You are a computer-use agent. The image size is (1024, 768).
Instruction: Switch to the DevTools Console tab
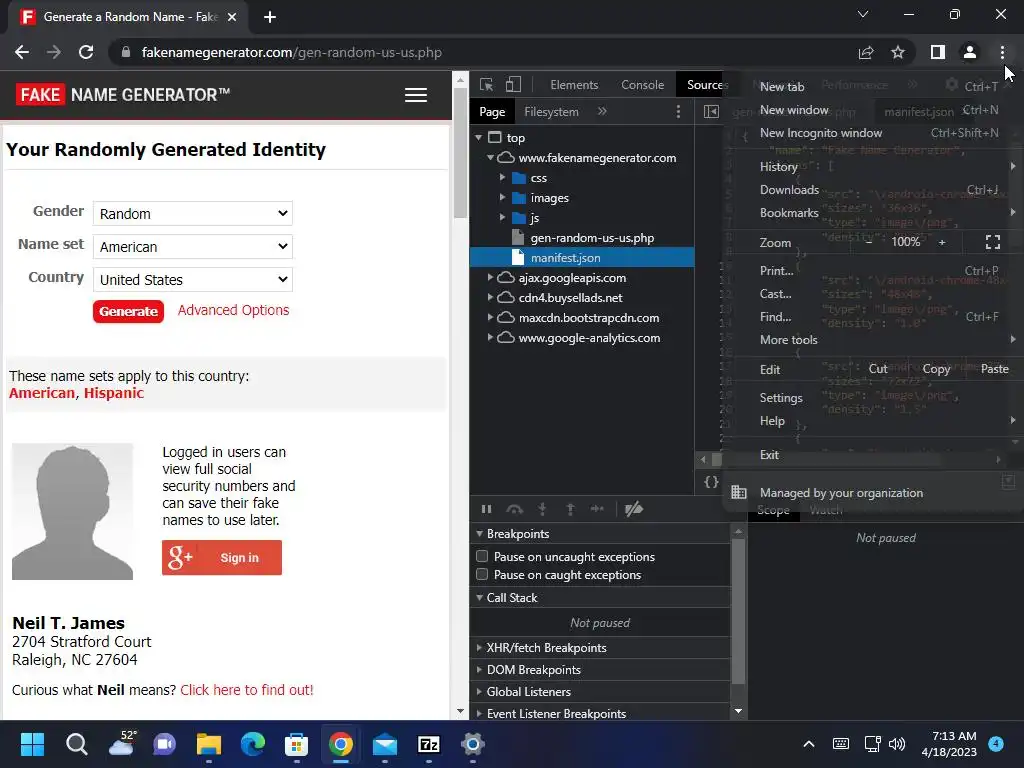[643, 85]
